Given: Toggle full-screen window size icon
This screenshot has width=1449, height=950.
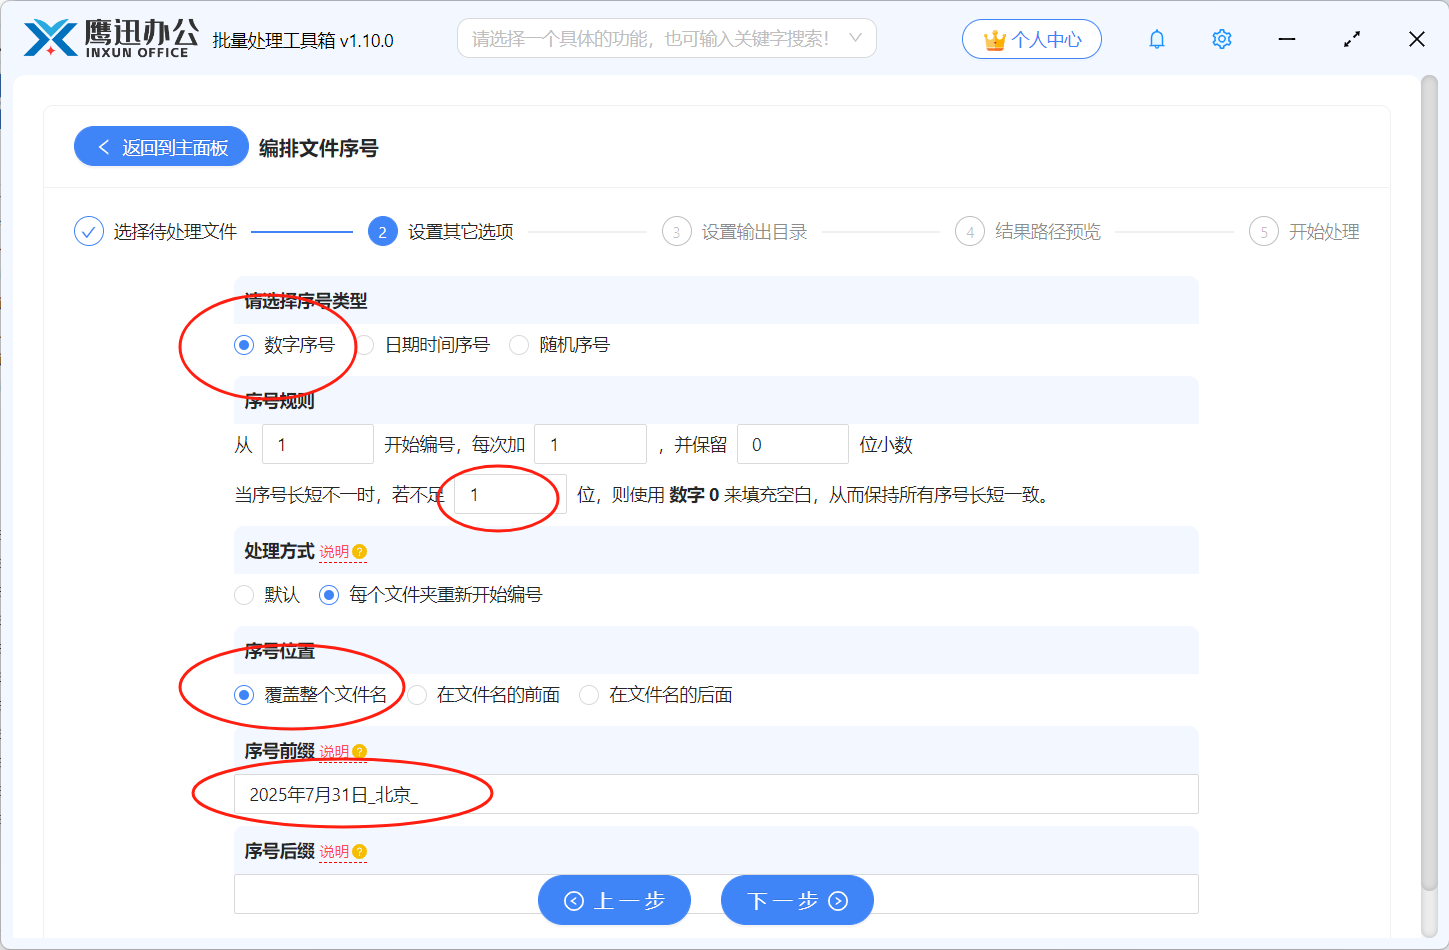Looking at the screenshot, I should coord(1352,39).
